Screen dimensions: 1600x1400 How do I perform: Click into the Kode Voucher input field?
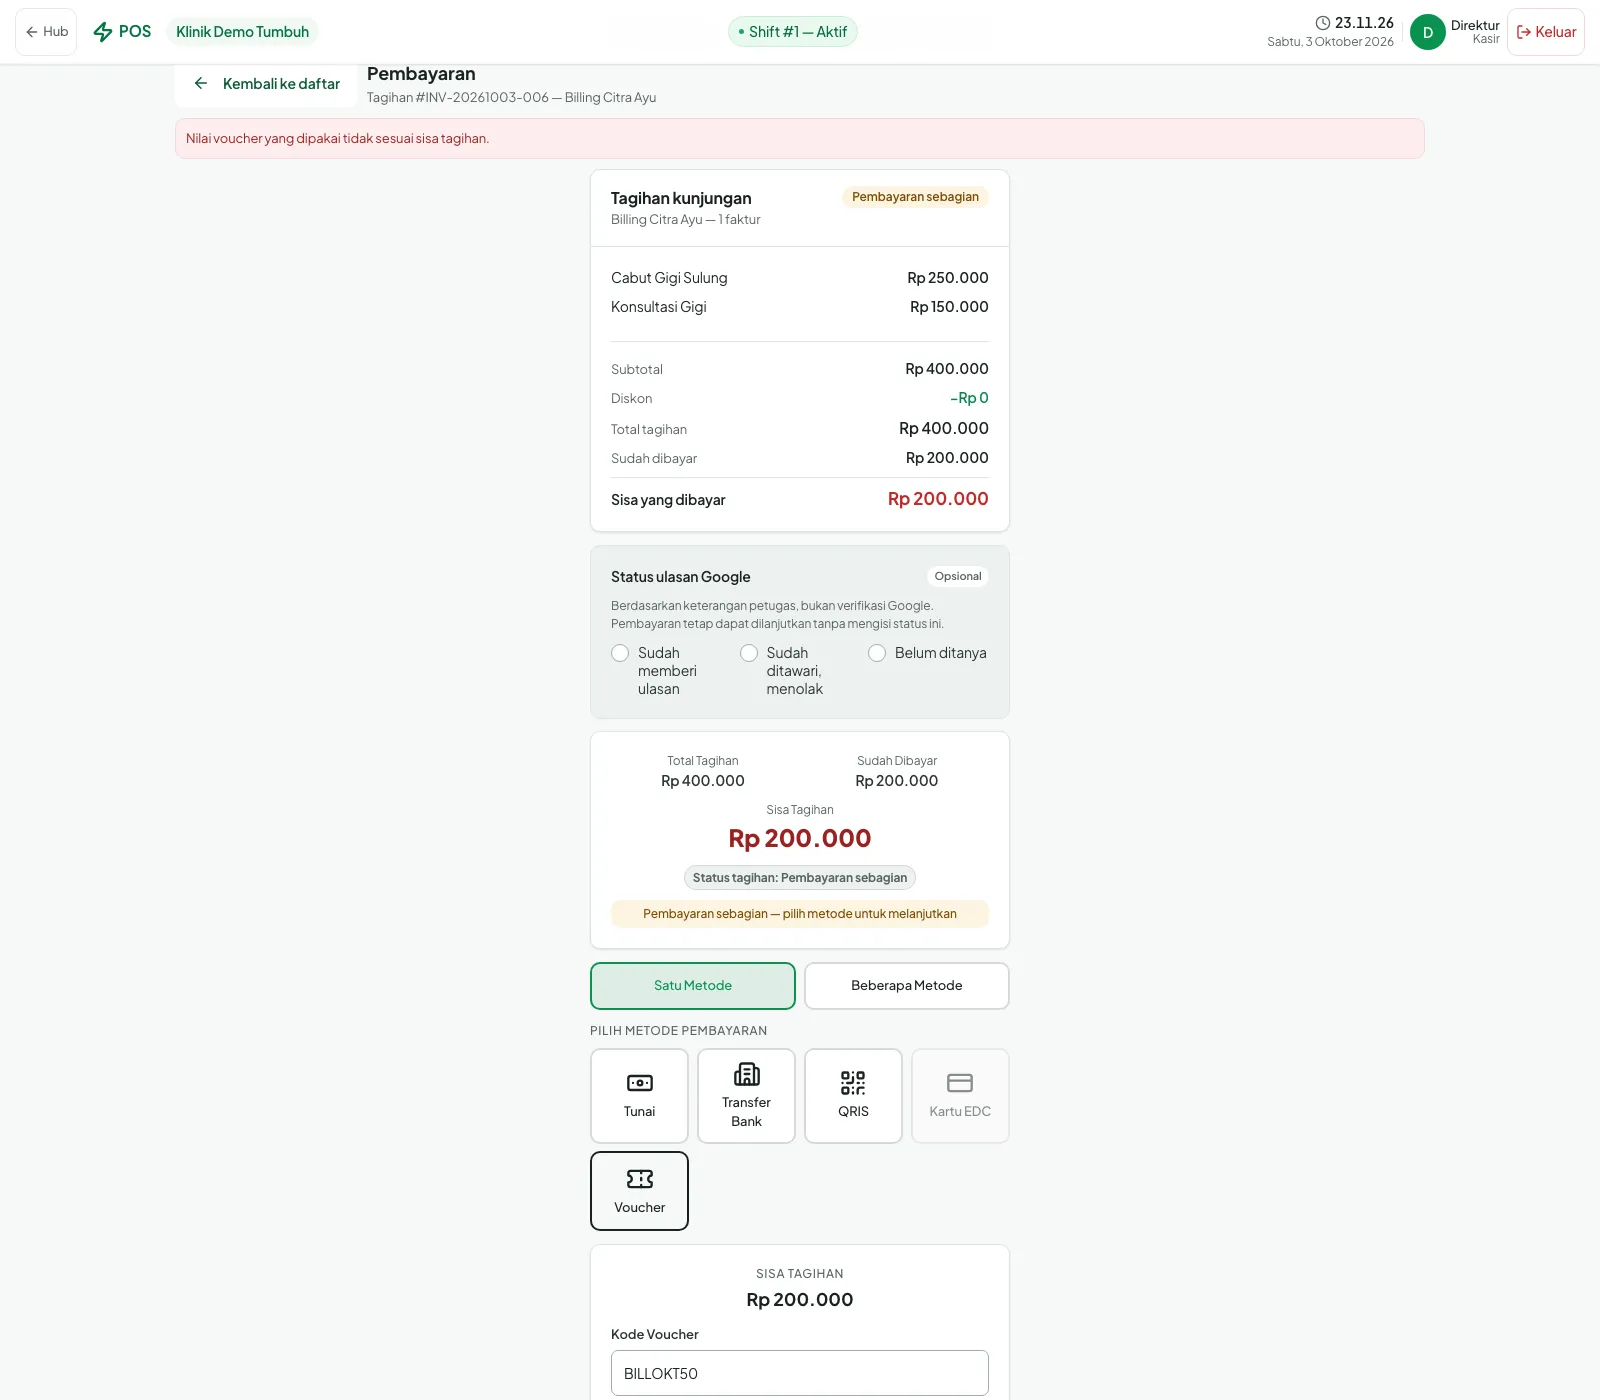point(800,1373)
